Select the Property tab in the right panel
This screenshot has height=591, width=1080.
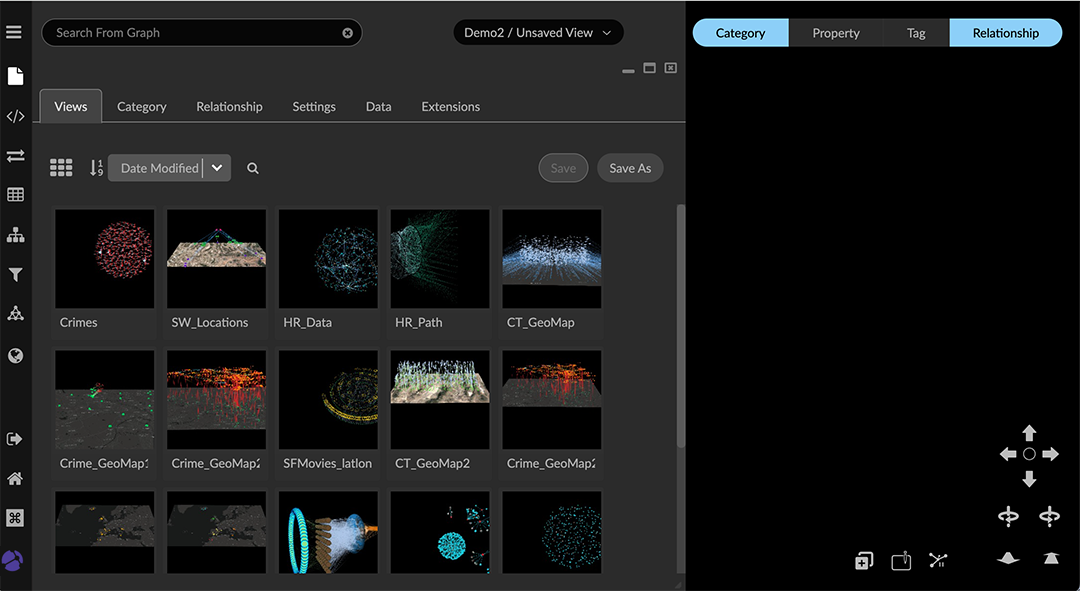coord(835,32)
